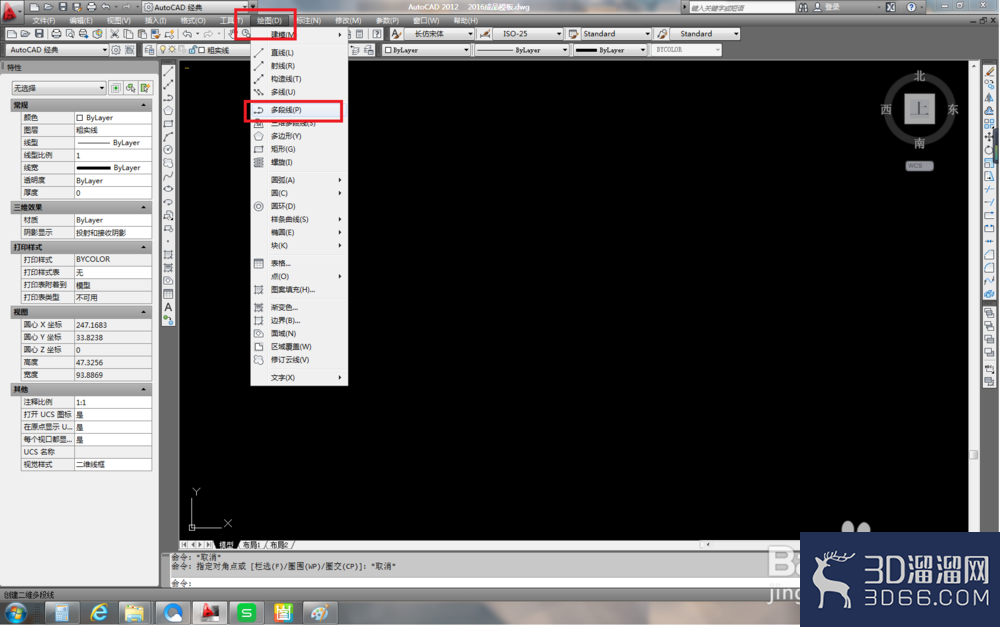
Task: Click the Cut scissors icon in standard toolbar
Action: coord(114,34)
